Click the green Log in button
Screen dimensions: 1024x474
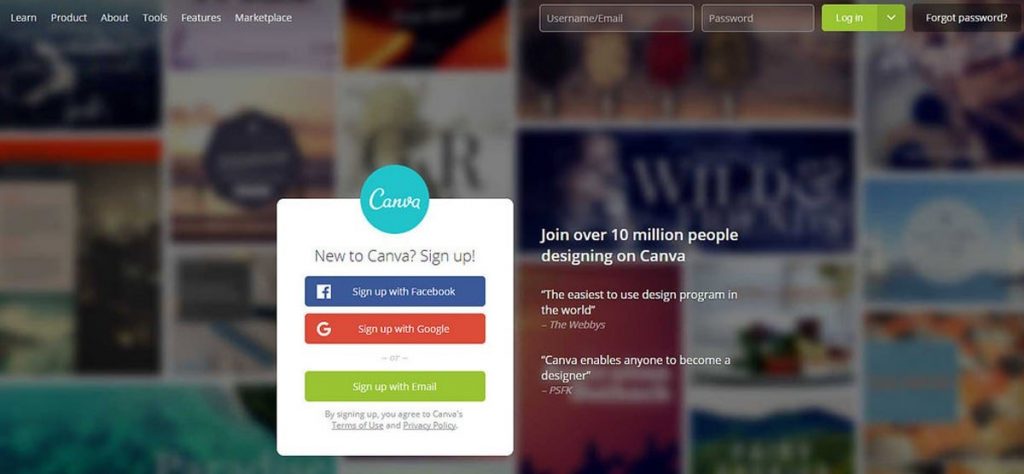pos(850,18)
